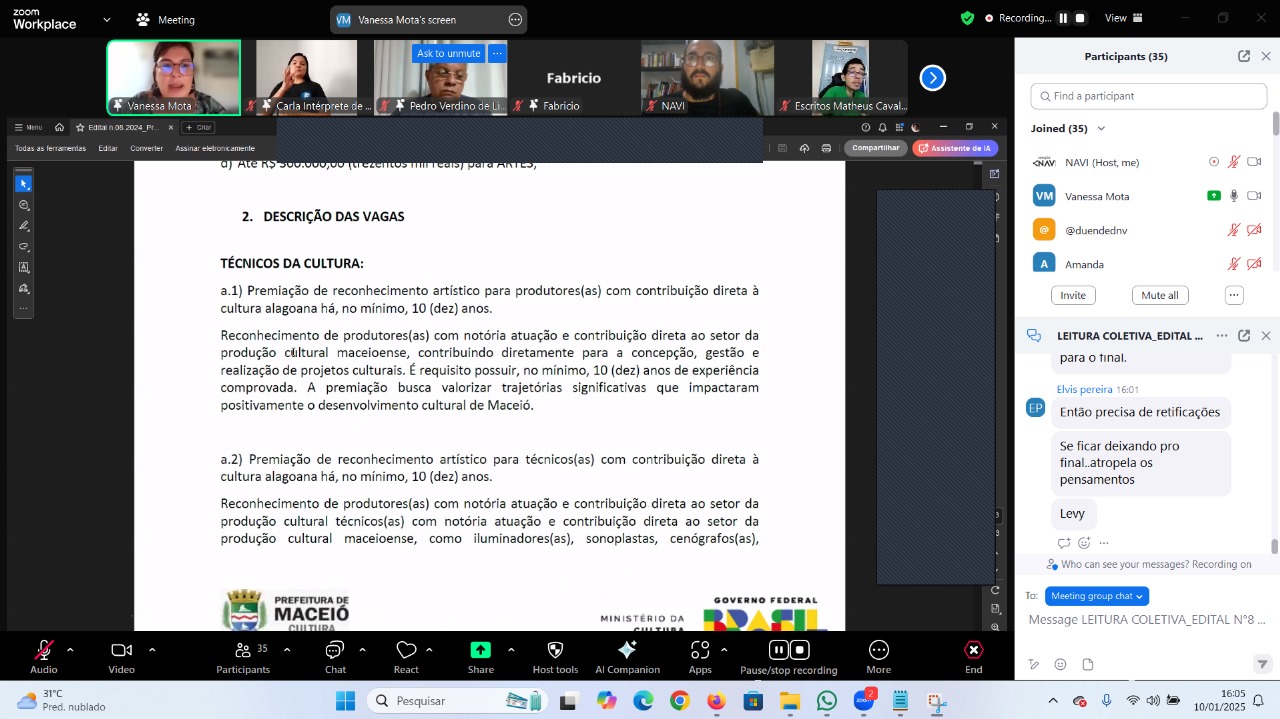This screenshot has width=1280, height=719.
Task: Click the Mute all button
Action: coord(1160,295)
